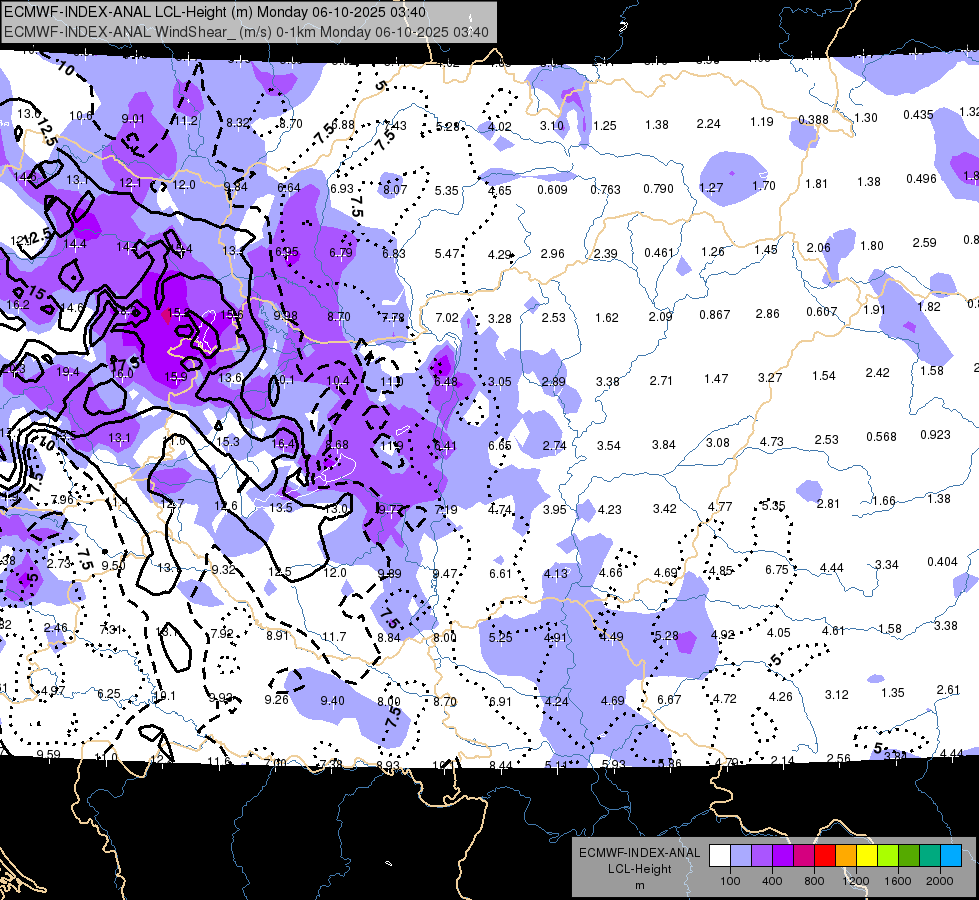Image resolution: width=979 pixels, height=900 pixels.
Task: Choose the orange legend color swatch
Action: click(x=846, y=856)
